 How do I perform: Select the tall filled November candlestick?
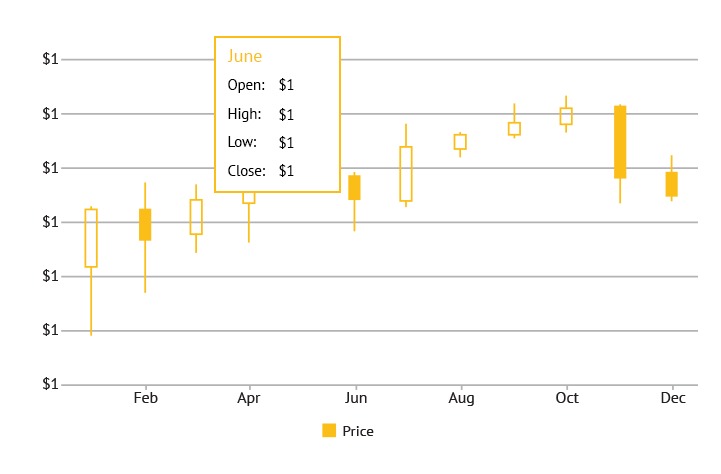620,142
